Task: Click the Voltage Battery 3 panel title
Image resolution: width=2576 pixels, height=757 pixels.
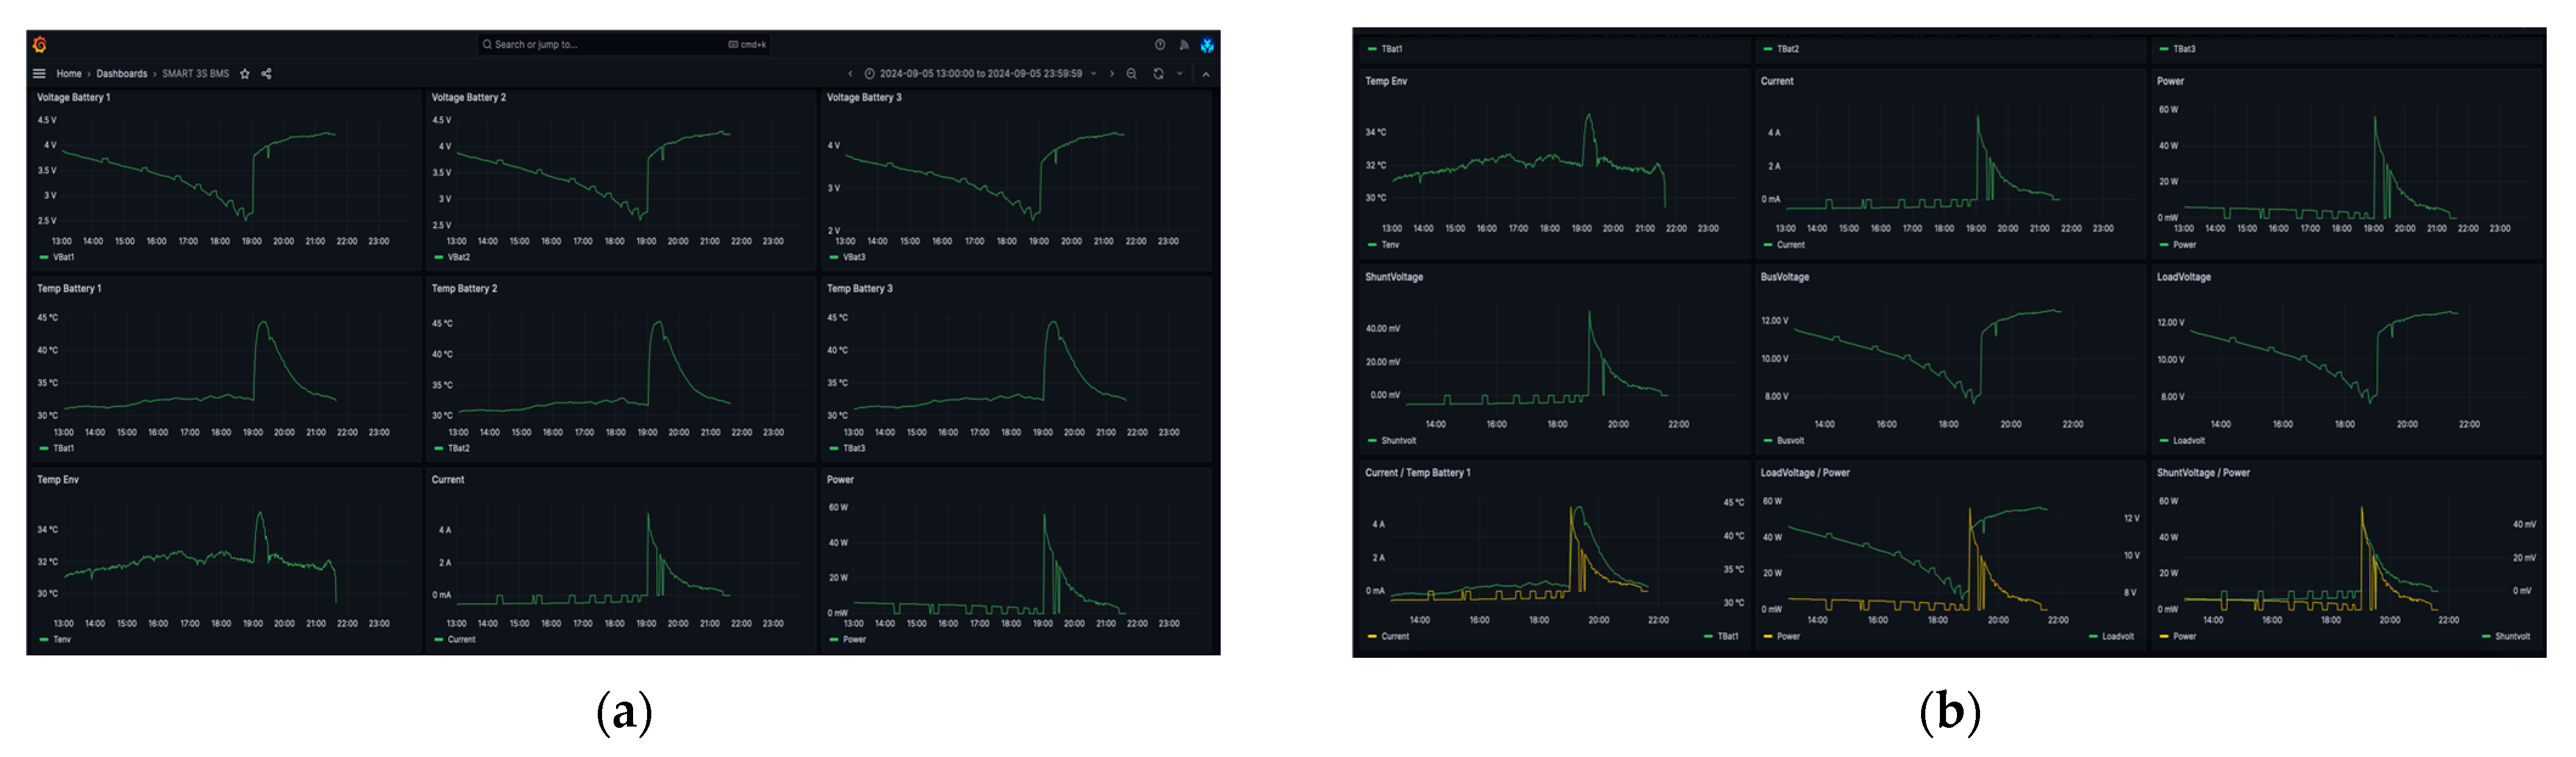Action: [863, 98]
